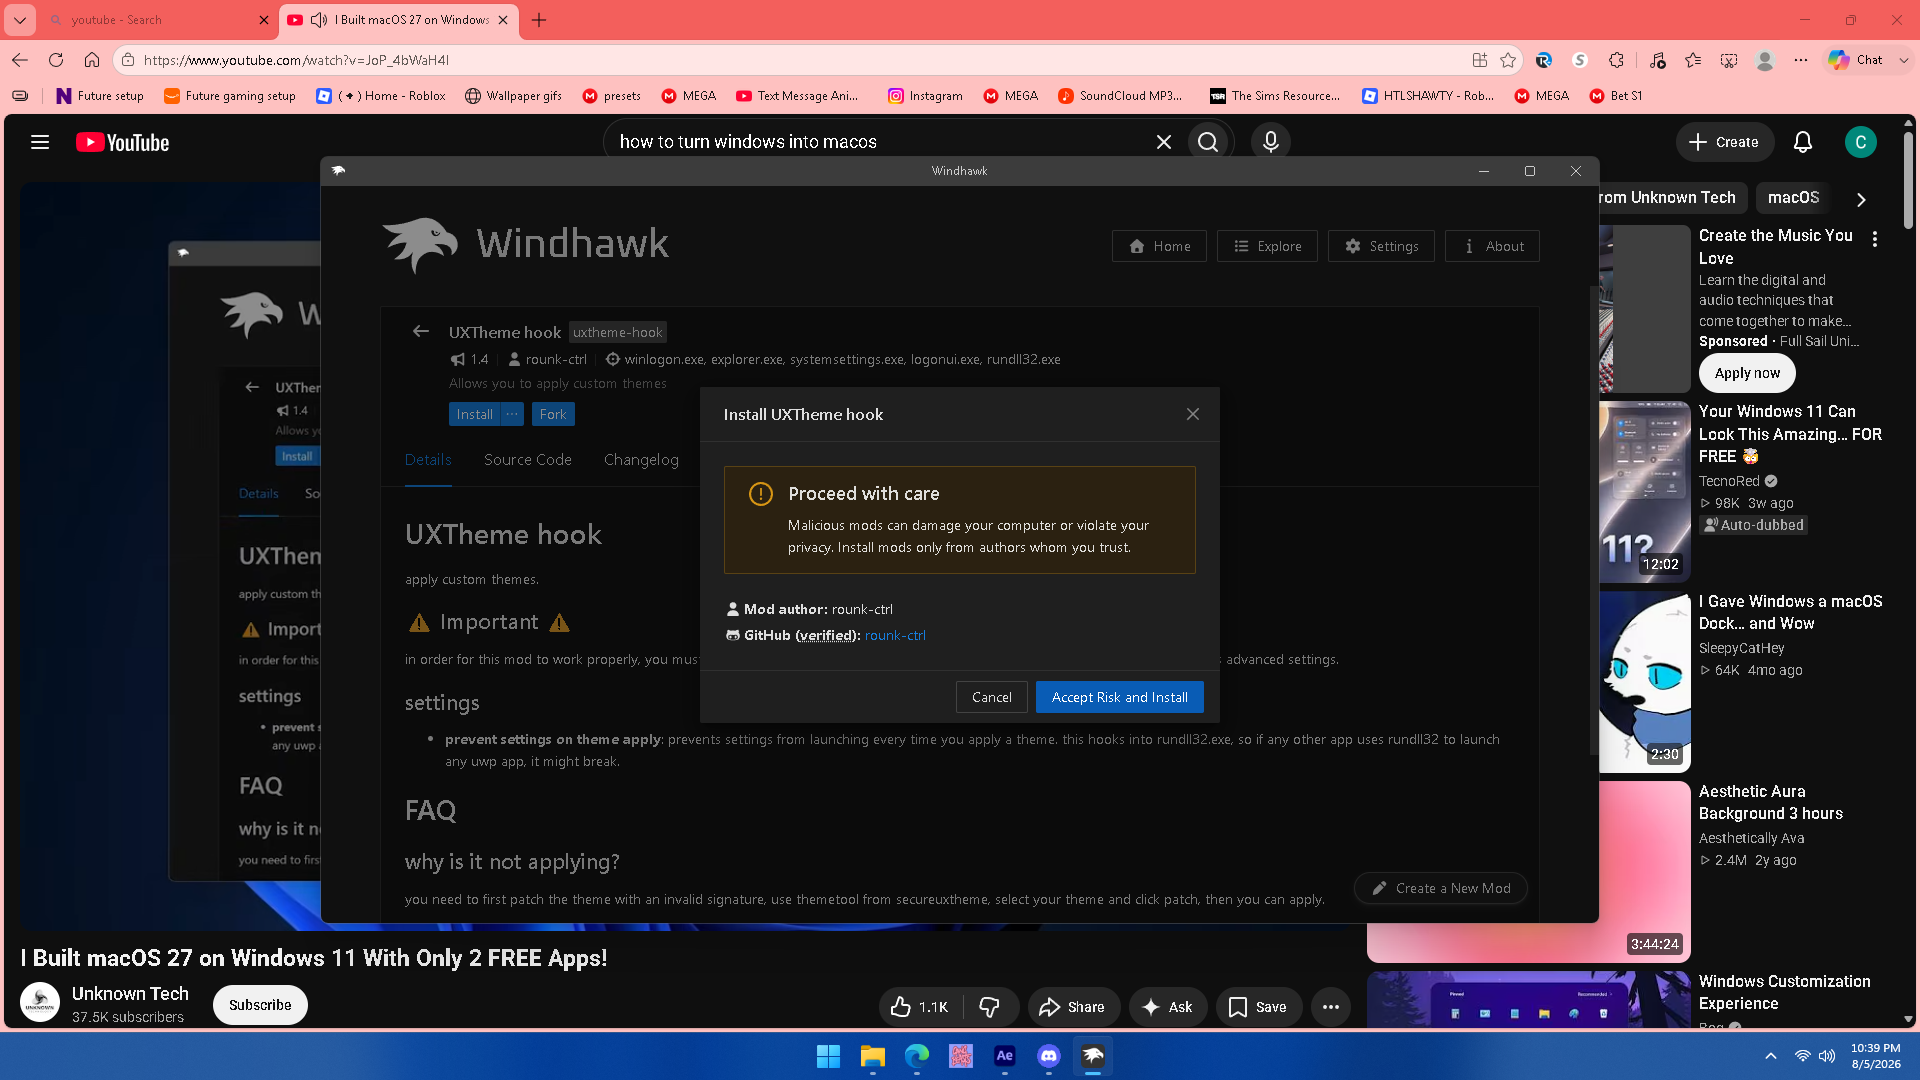Like the video with thumbs up

[x=921, y=1007]
